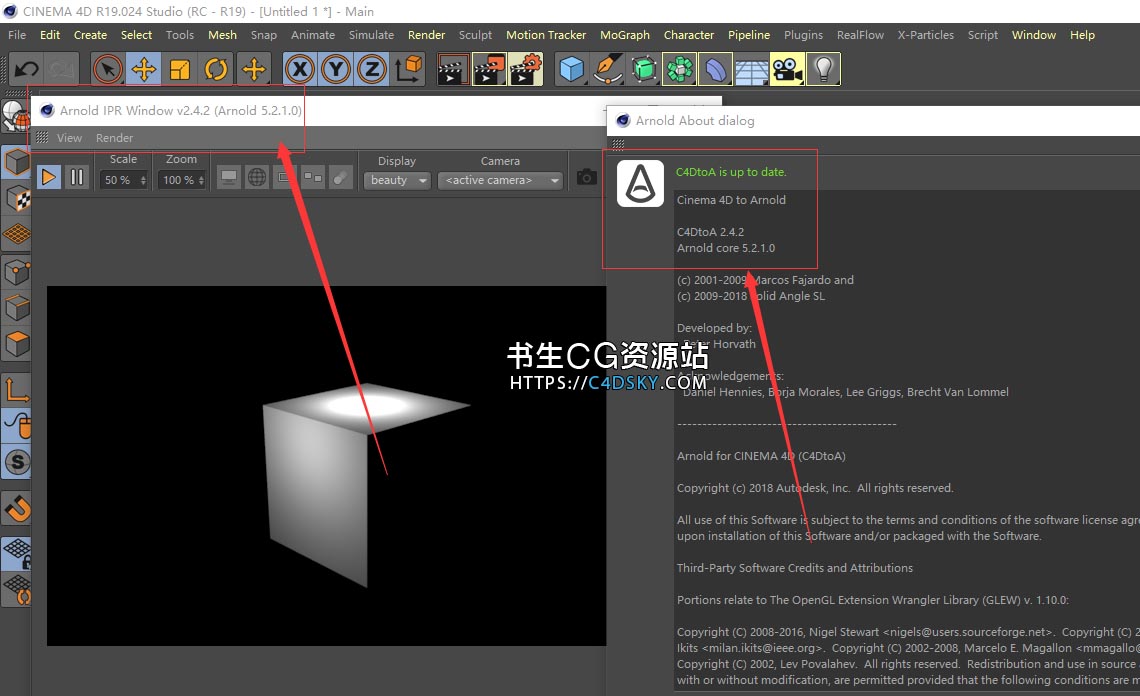
Task: Open the X-Particles menu
Action: pyautogui.click(x=926, y=35)
